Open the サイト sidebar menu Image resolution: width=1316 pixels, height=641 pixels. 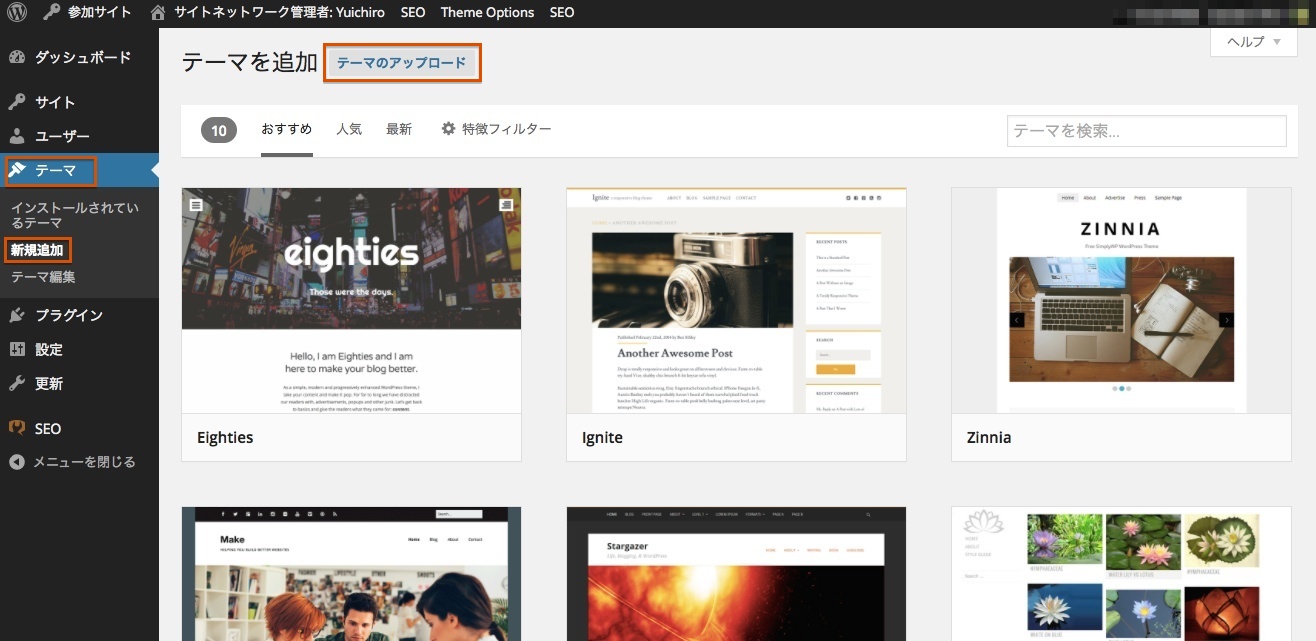55,102
